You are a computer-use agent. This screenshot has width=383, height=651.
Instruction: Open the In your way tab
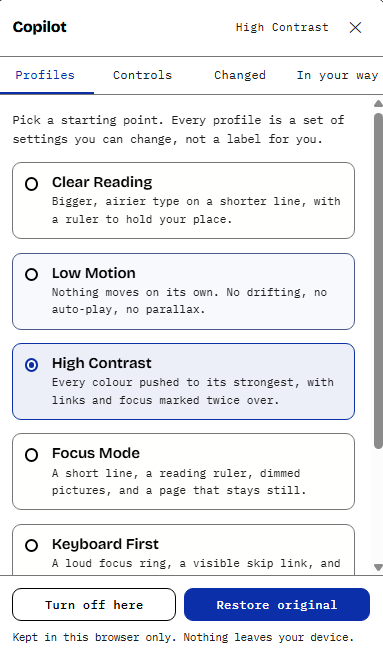[337, 75]
